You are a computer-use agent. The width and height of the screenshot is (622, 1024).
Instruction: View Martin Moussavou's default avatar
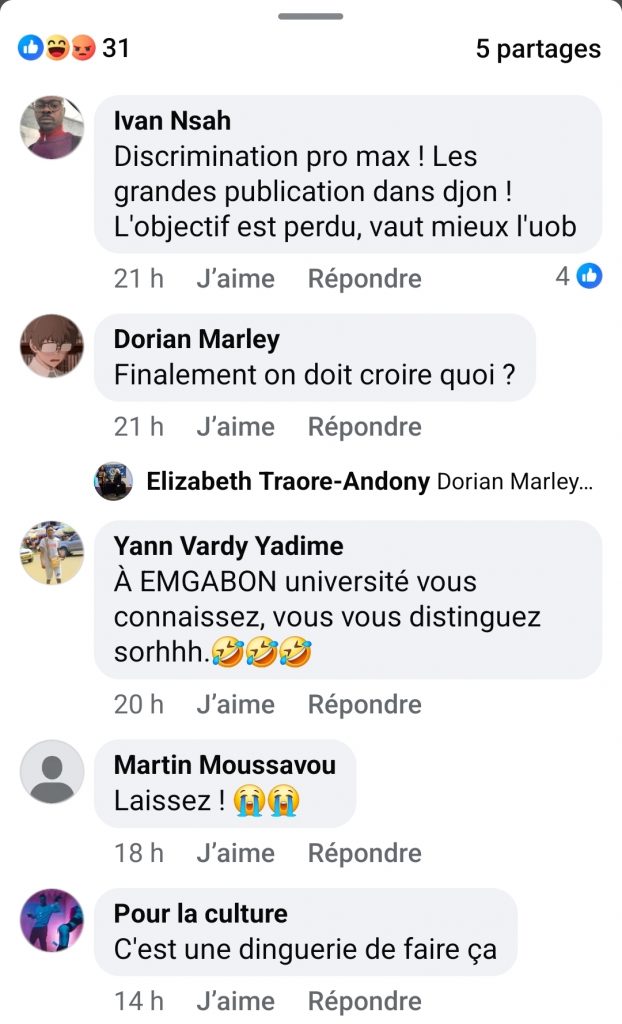(x=52, y=772)
